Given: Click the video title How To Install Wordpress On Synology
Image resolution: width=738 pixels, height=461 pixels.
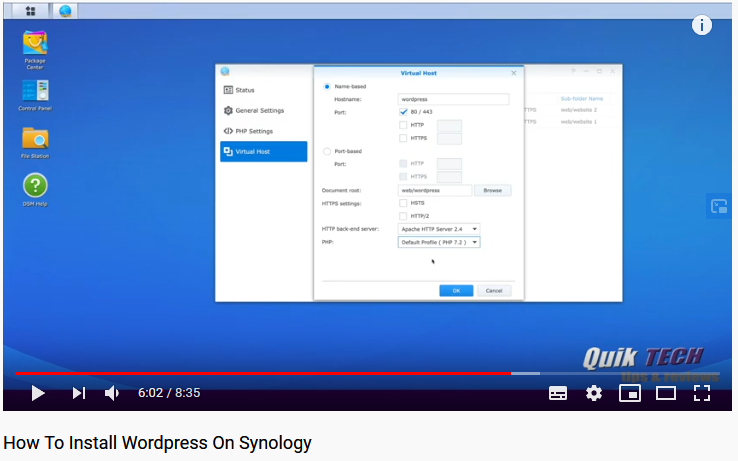Looking at the screenshot, I should tap(157, 443).
